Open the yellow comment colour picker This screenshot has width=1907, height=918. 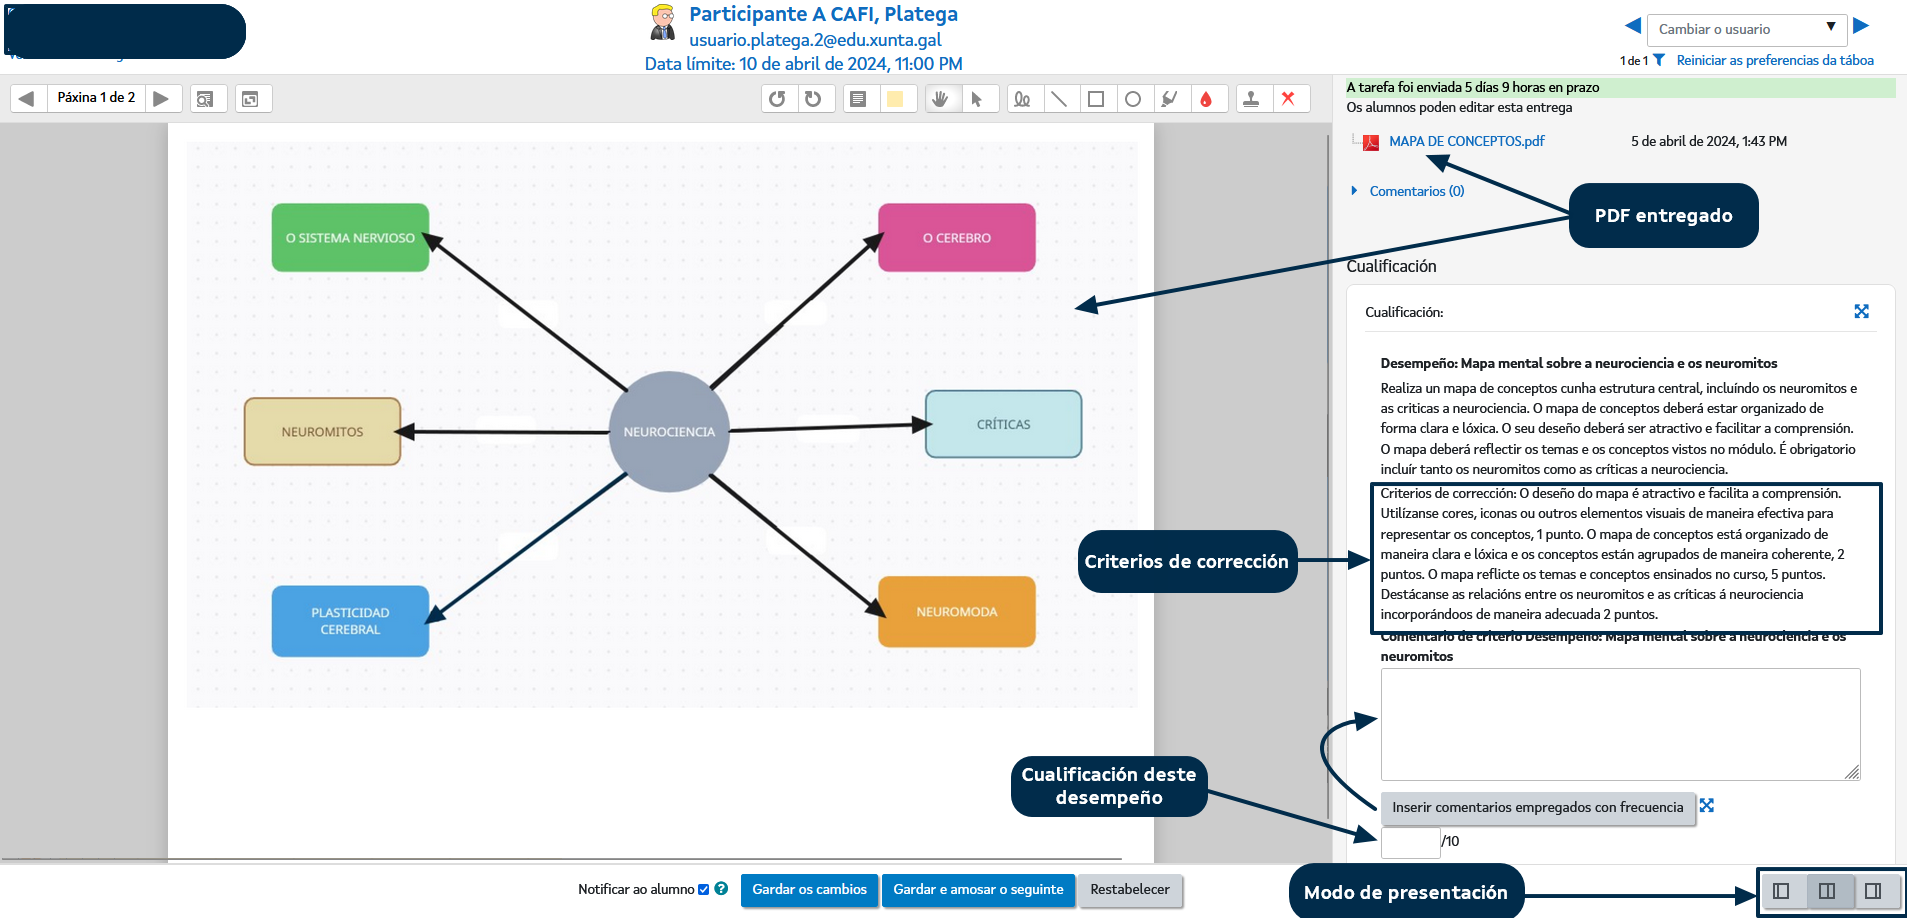coord(895,99)
